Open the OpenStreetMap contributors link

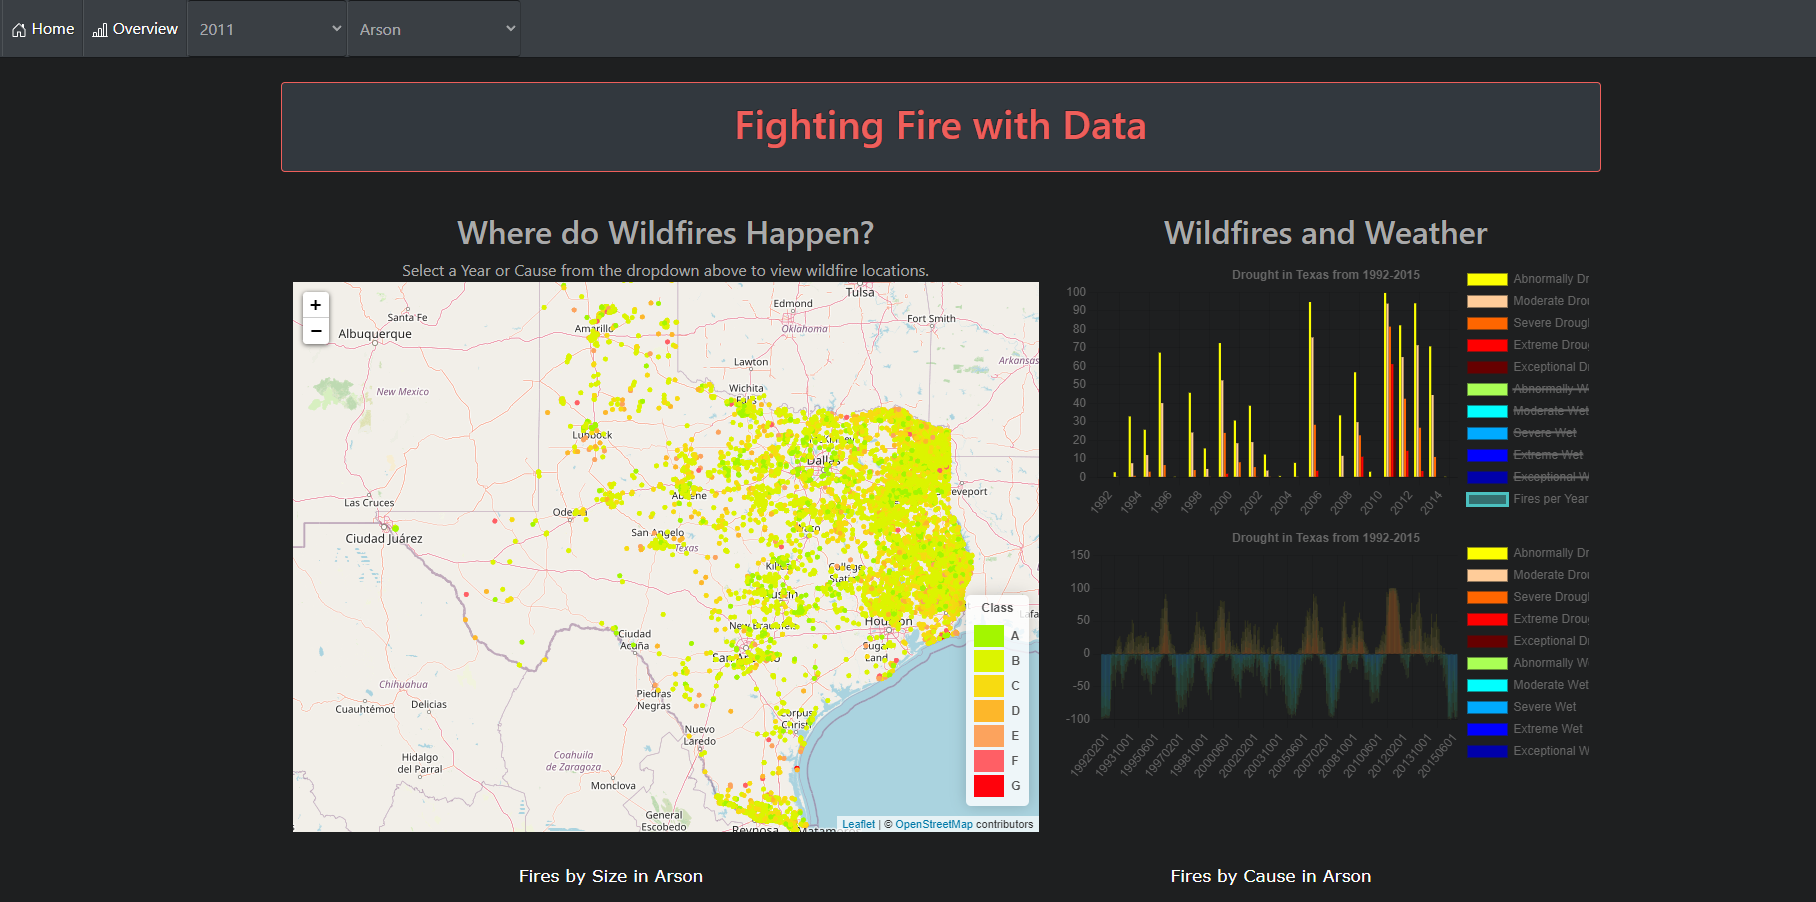[932, 824]
